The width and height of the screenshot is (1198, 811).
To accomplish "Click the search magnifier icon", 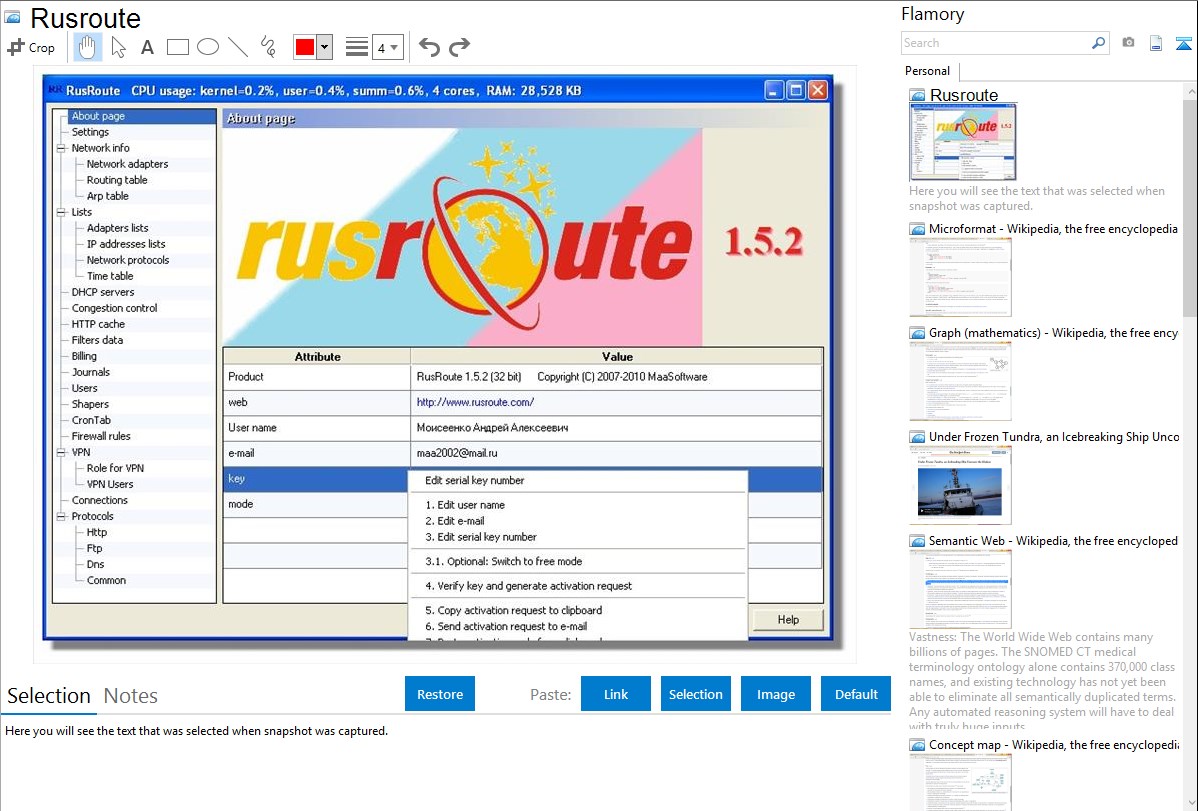I will click(x=1098, y=43).
